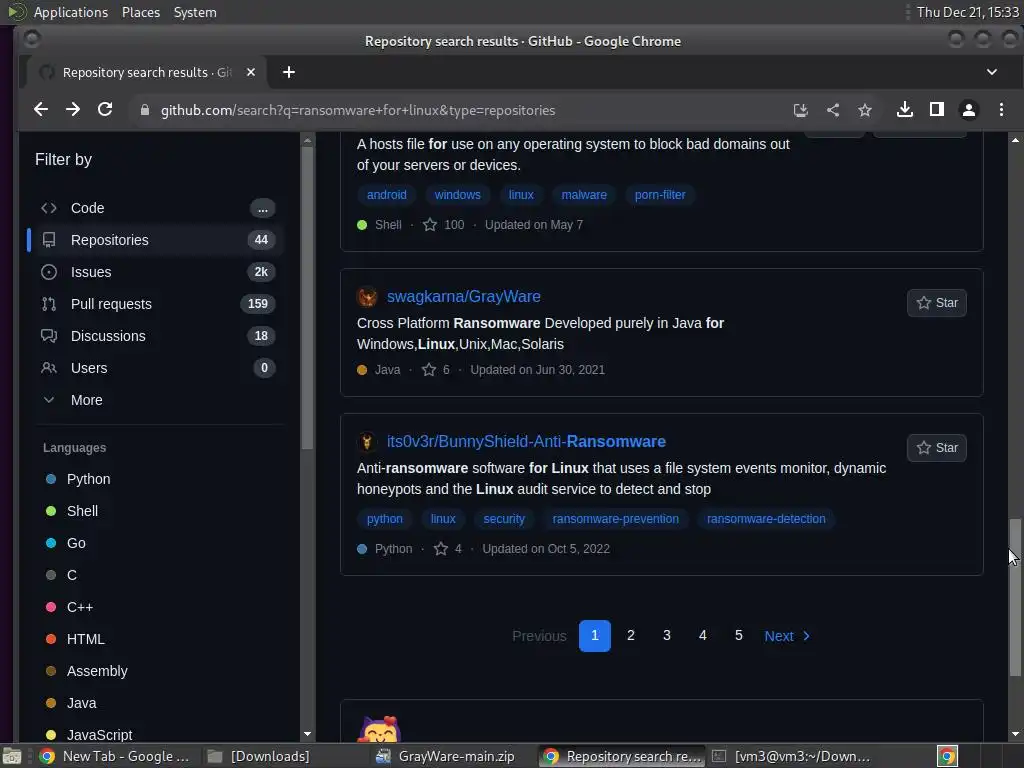Open the System menu
The image size is (1024, 768).
(x=195, y=12)
